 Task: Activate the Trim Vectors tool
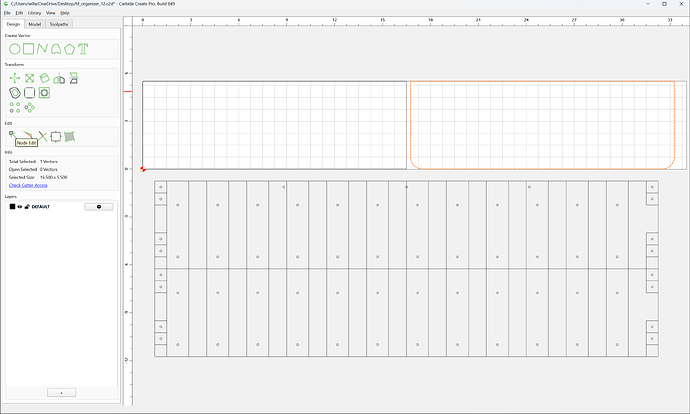42,136
